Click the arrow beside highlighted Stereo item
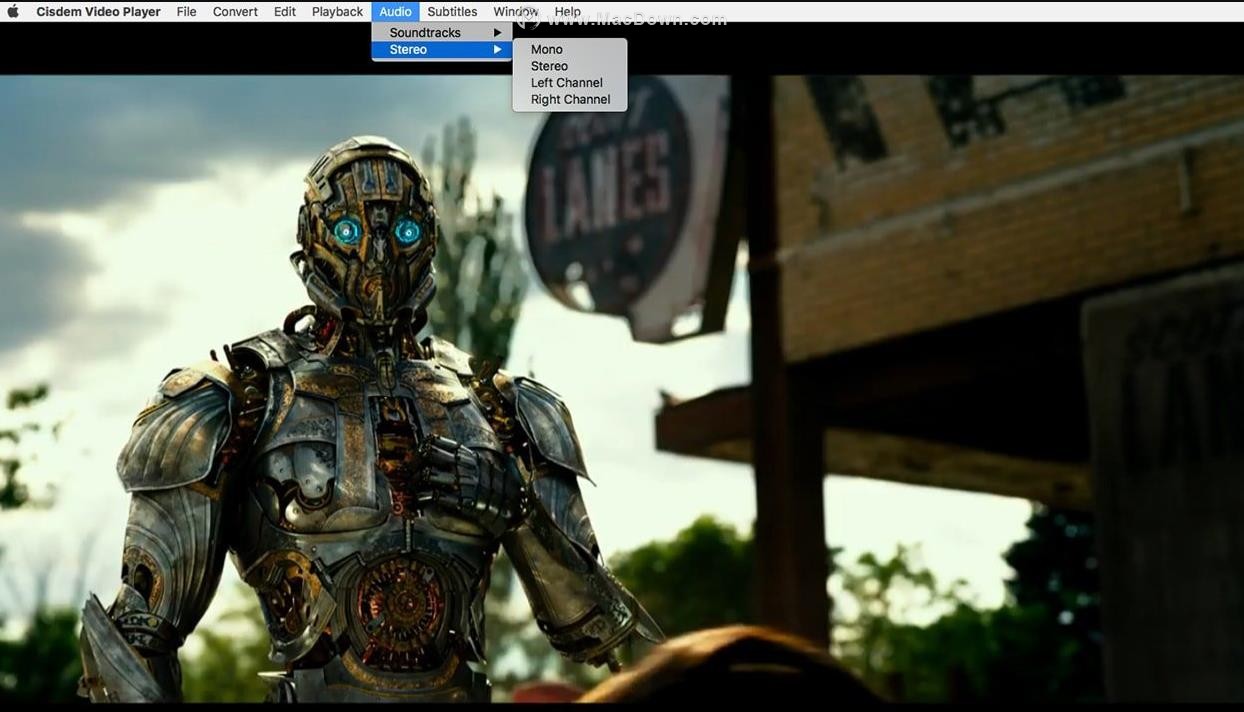The width and height of the screenshot is (1244, 712). 497,50
